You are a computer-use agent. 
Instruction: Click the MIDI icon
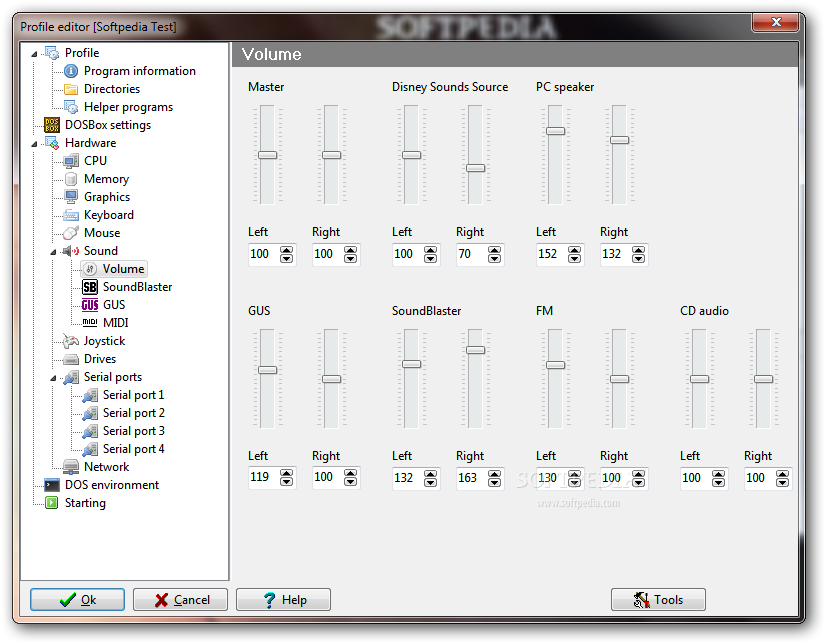click(90, 322)
